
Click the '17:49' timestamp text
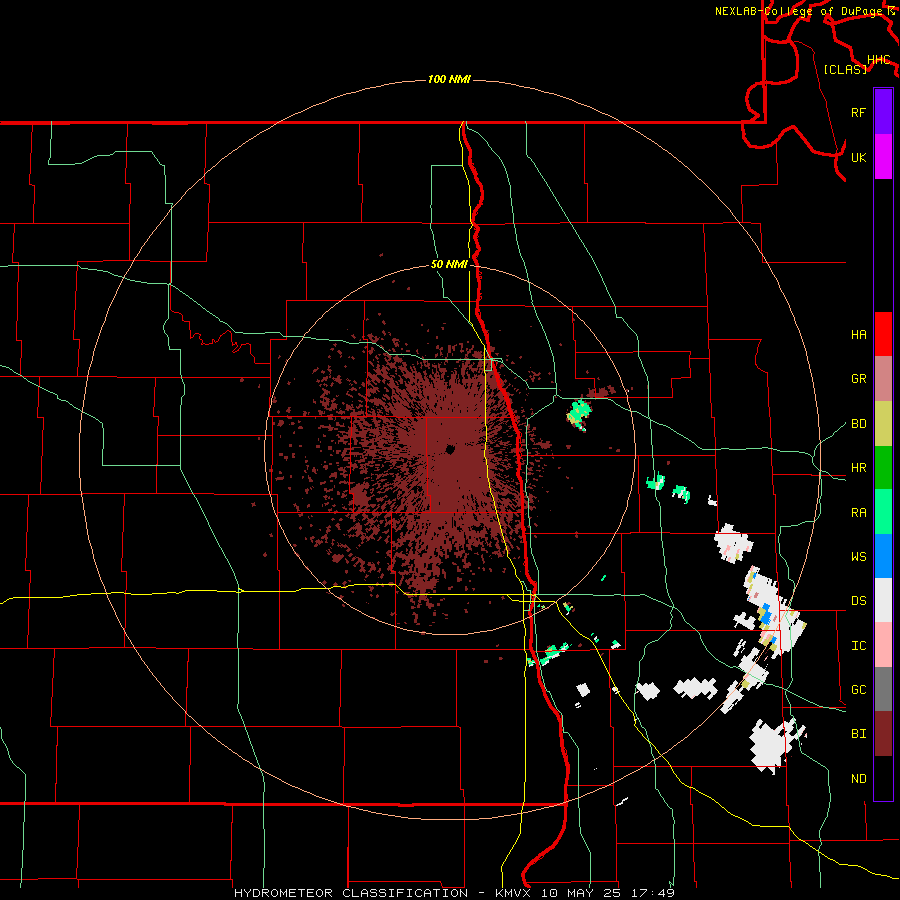coord(653,893)
